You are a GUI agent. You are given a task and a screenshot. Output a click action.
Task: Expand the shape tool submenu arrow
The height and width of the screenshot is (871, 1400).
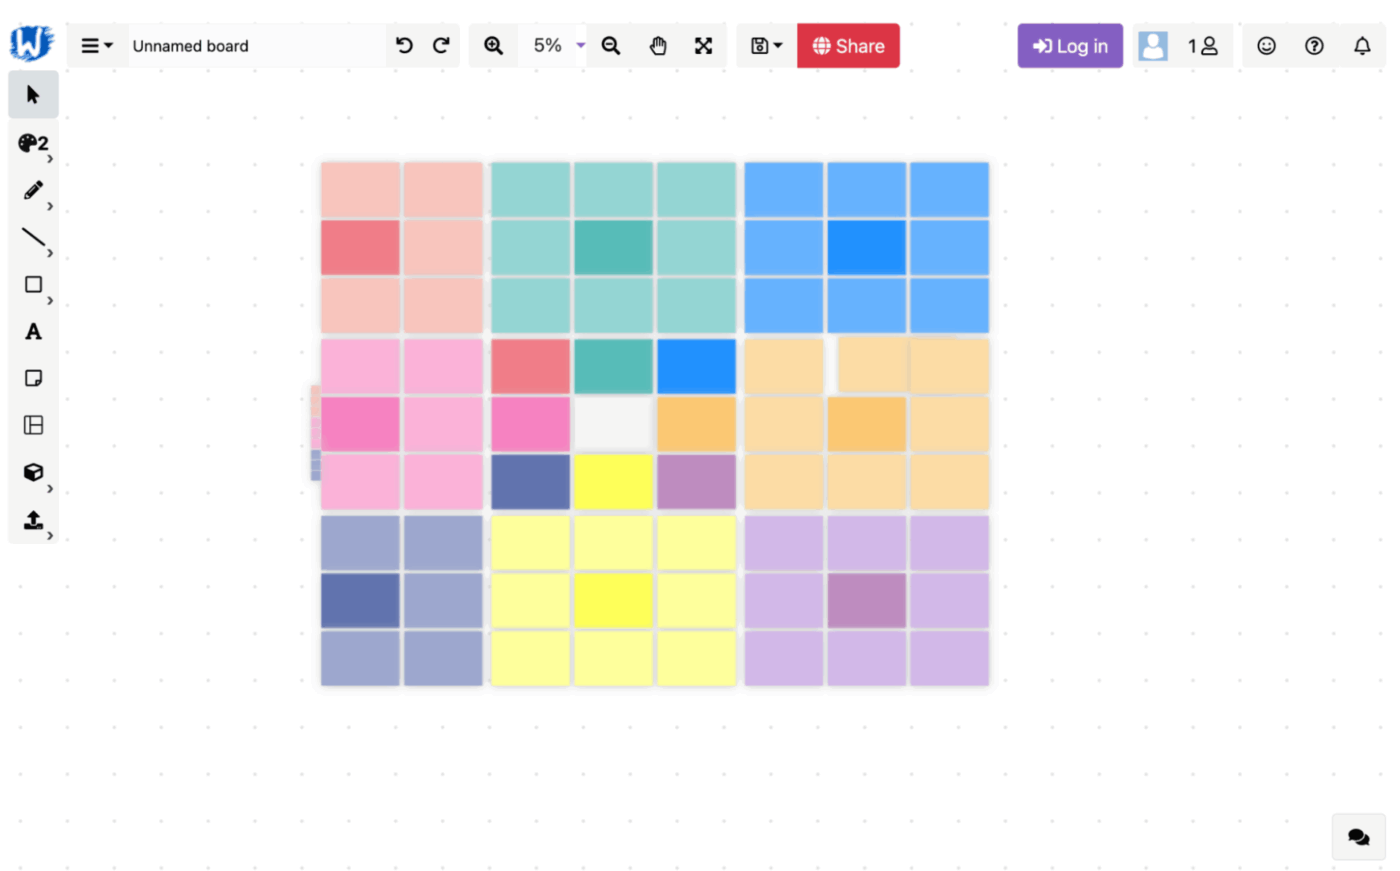[50, 300]
